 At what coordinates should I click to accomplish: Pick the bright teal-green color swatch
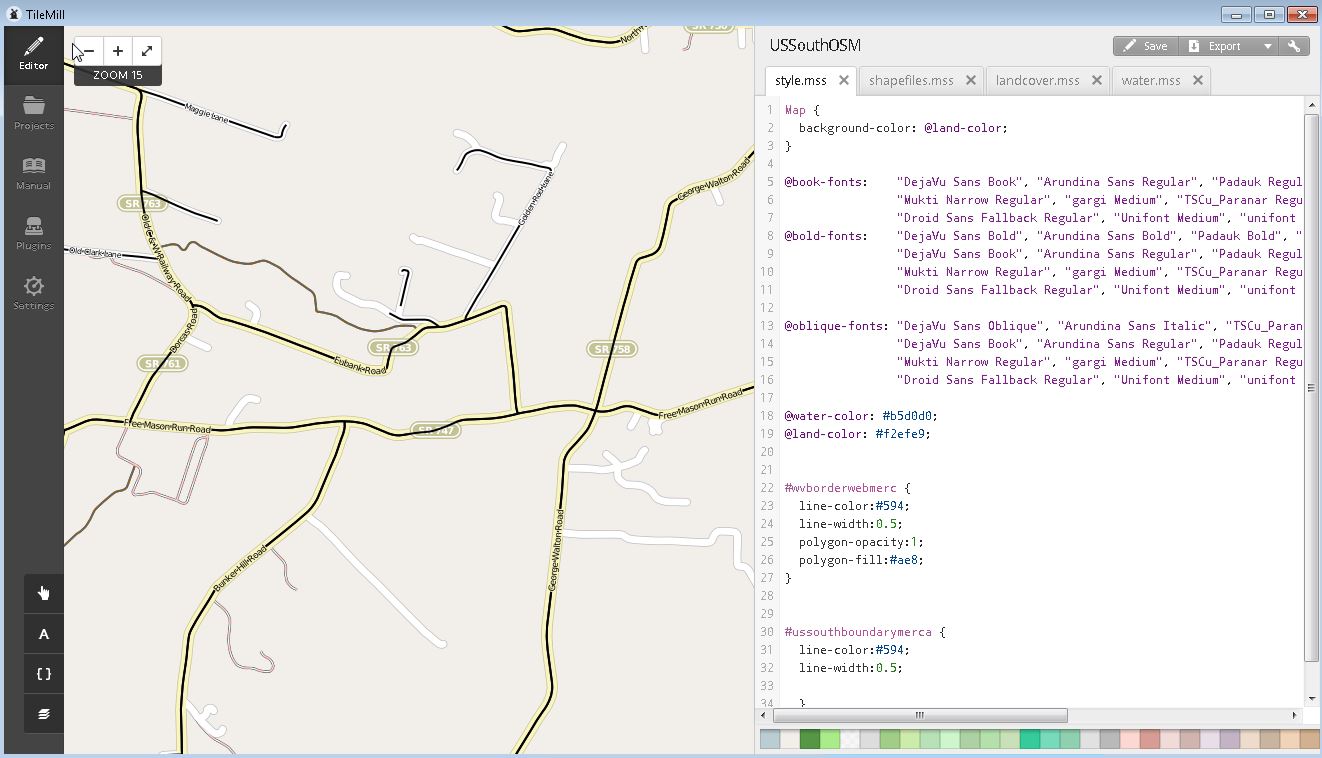[1030, 740]
